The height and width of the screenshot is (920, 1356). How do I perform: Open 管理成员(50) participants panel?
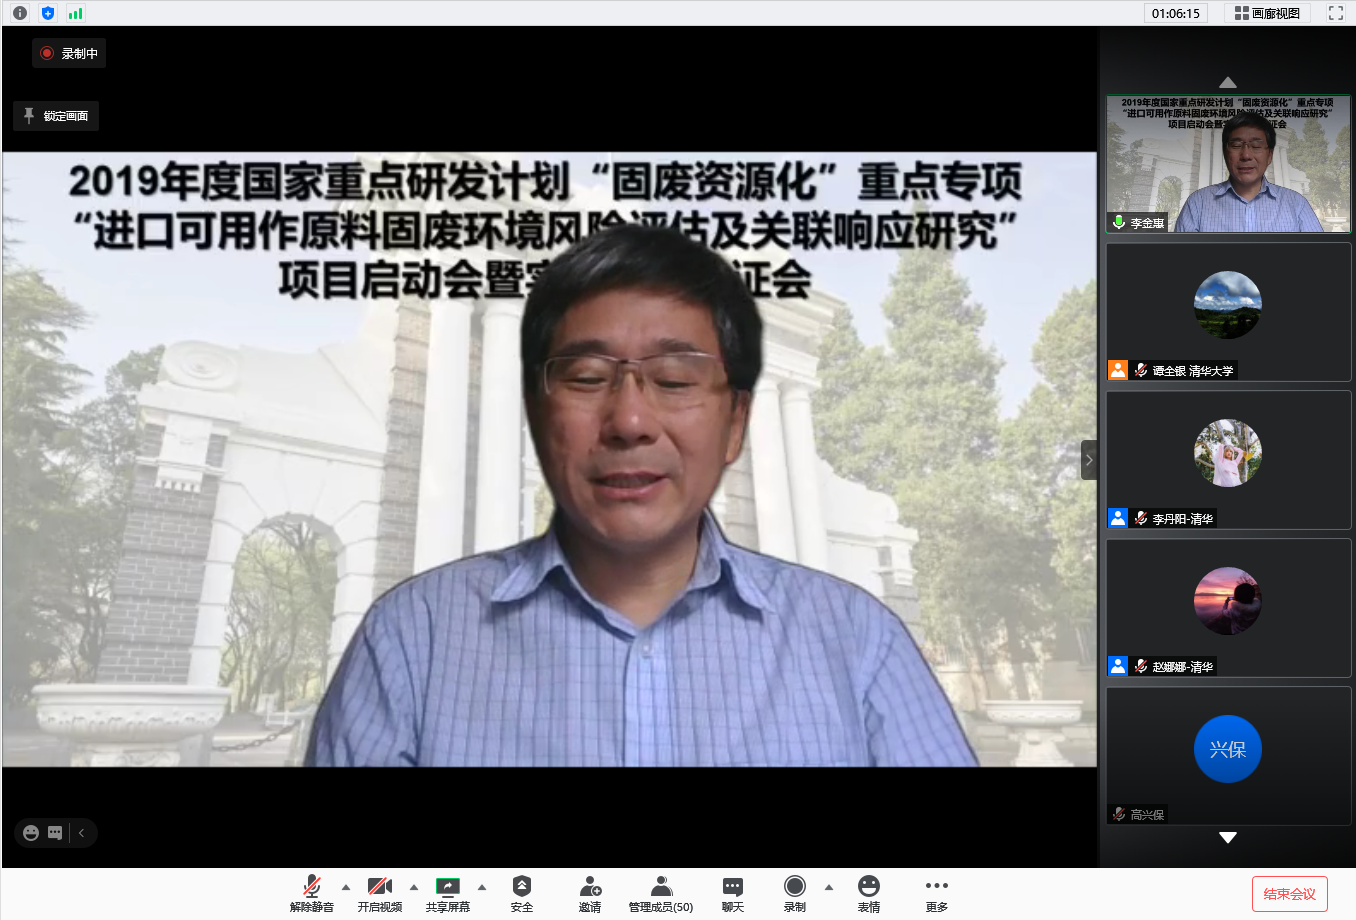click(x=660, y=887)
